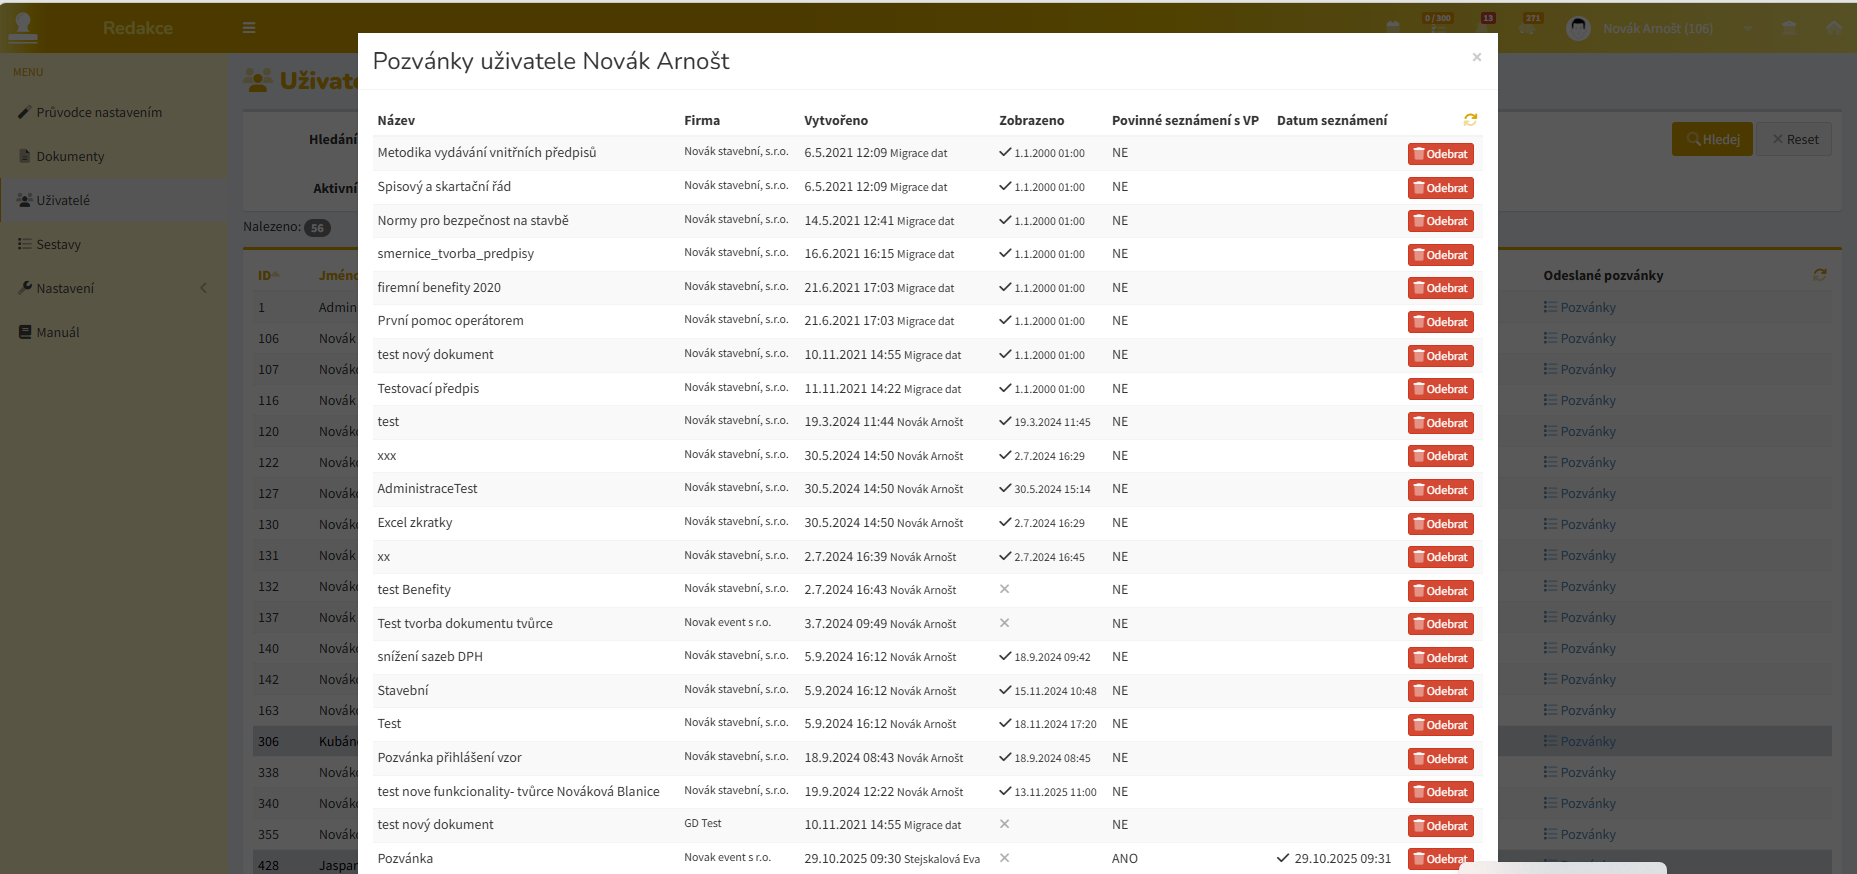The image size is (1857, 874).
Task: Close the Pozvánky uživatele dialog
Action: 1476,57
